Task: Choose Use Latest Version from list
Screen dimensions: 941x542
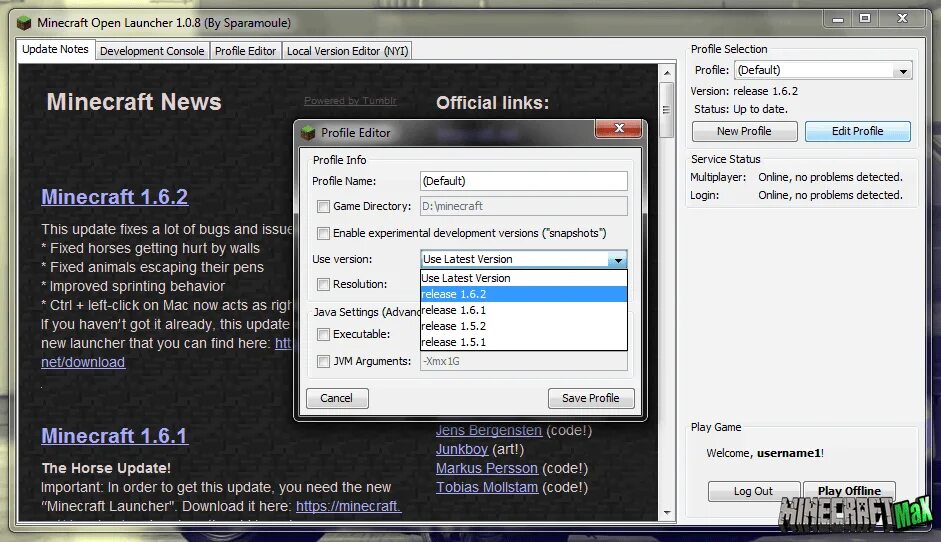Action: click(523, 278)
